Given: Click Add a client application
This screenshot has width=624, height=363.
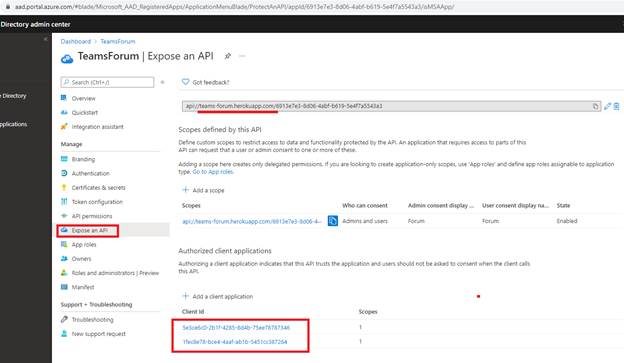Looking at the screenshot, I should pyautogui.click(x=218, y=297).
